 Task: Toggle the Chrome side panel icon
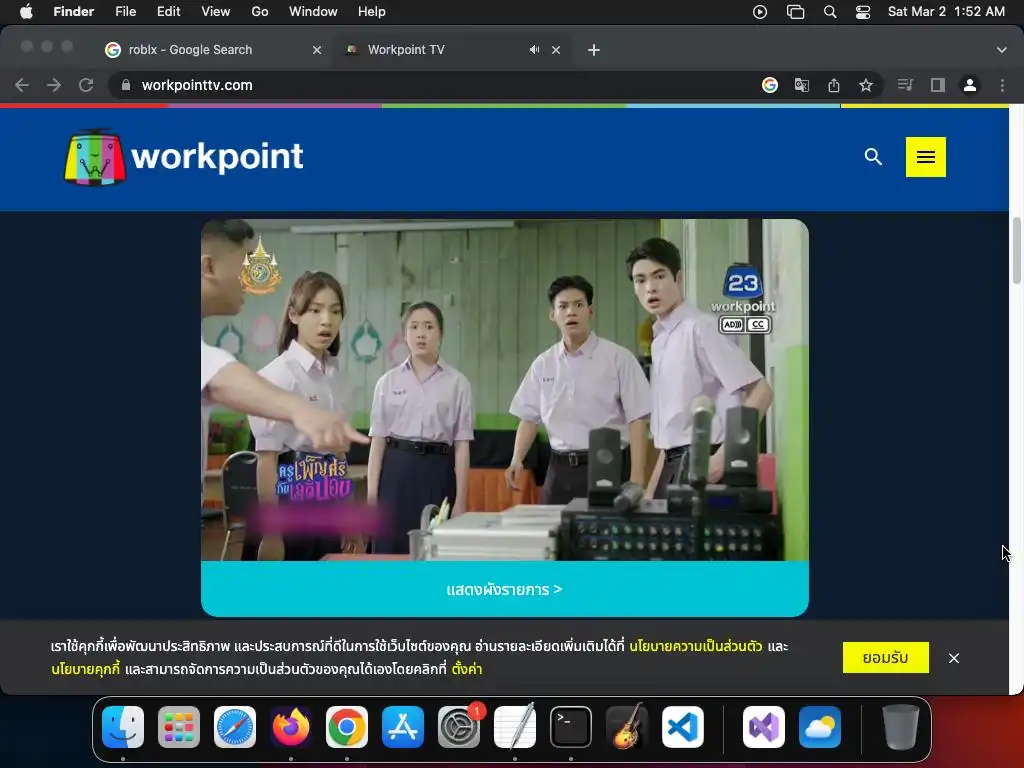(x=938, y=85)
